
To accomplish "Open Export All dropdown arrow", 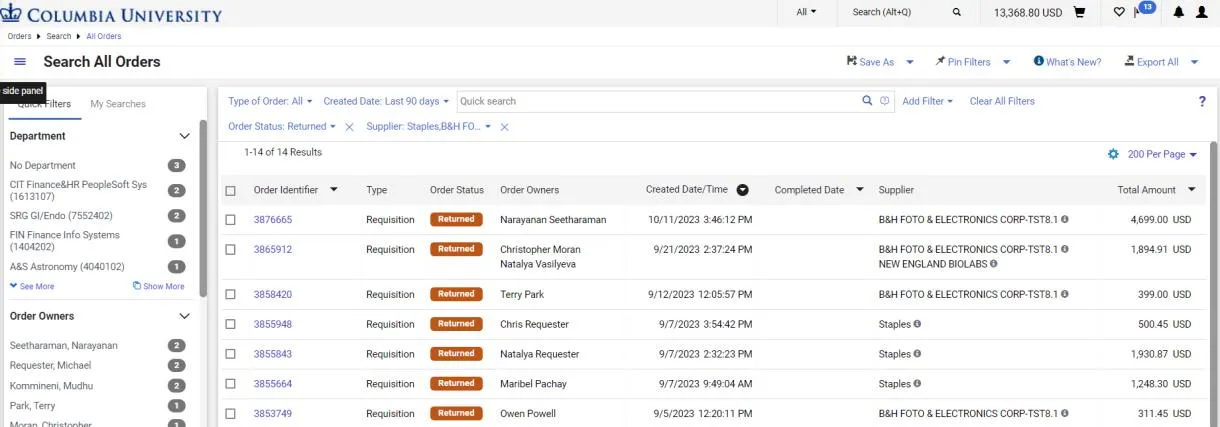I will click(1194, 62).
